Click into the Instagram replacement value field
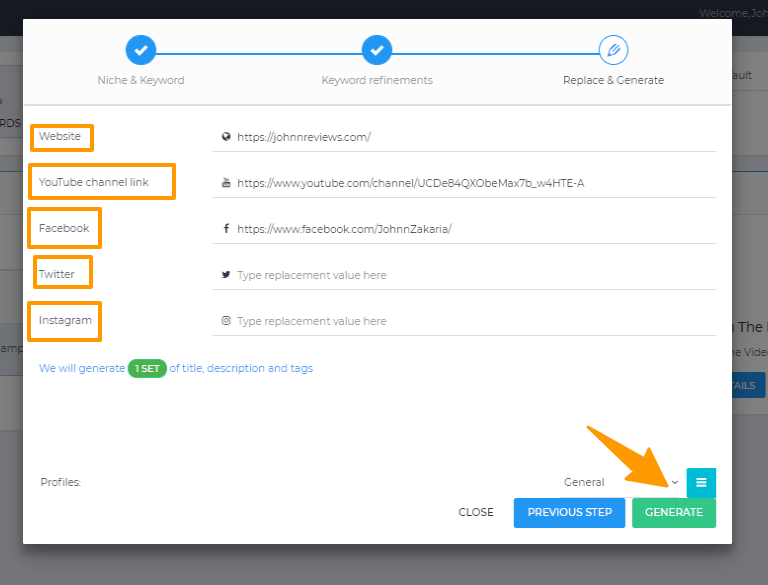 470,321
